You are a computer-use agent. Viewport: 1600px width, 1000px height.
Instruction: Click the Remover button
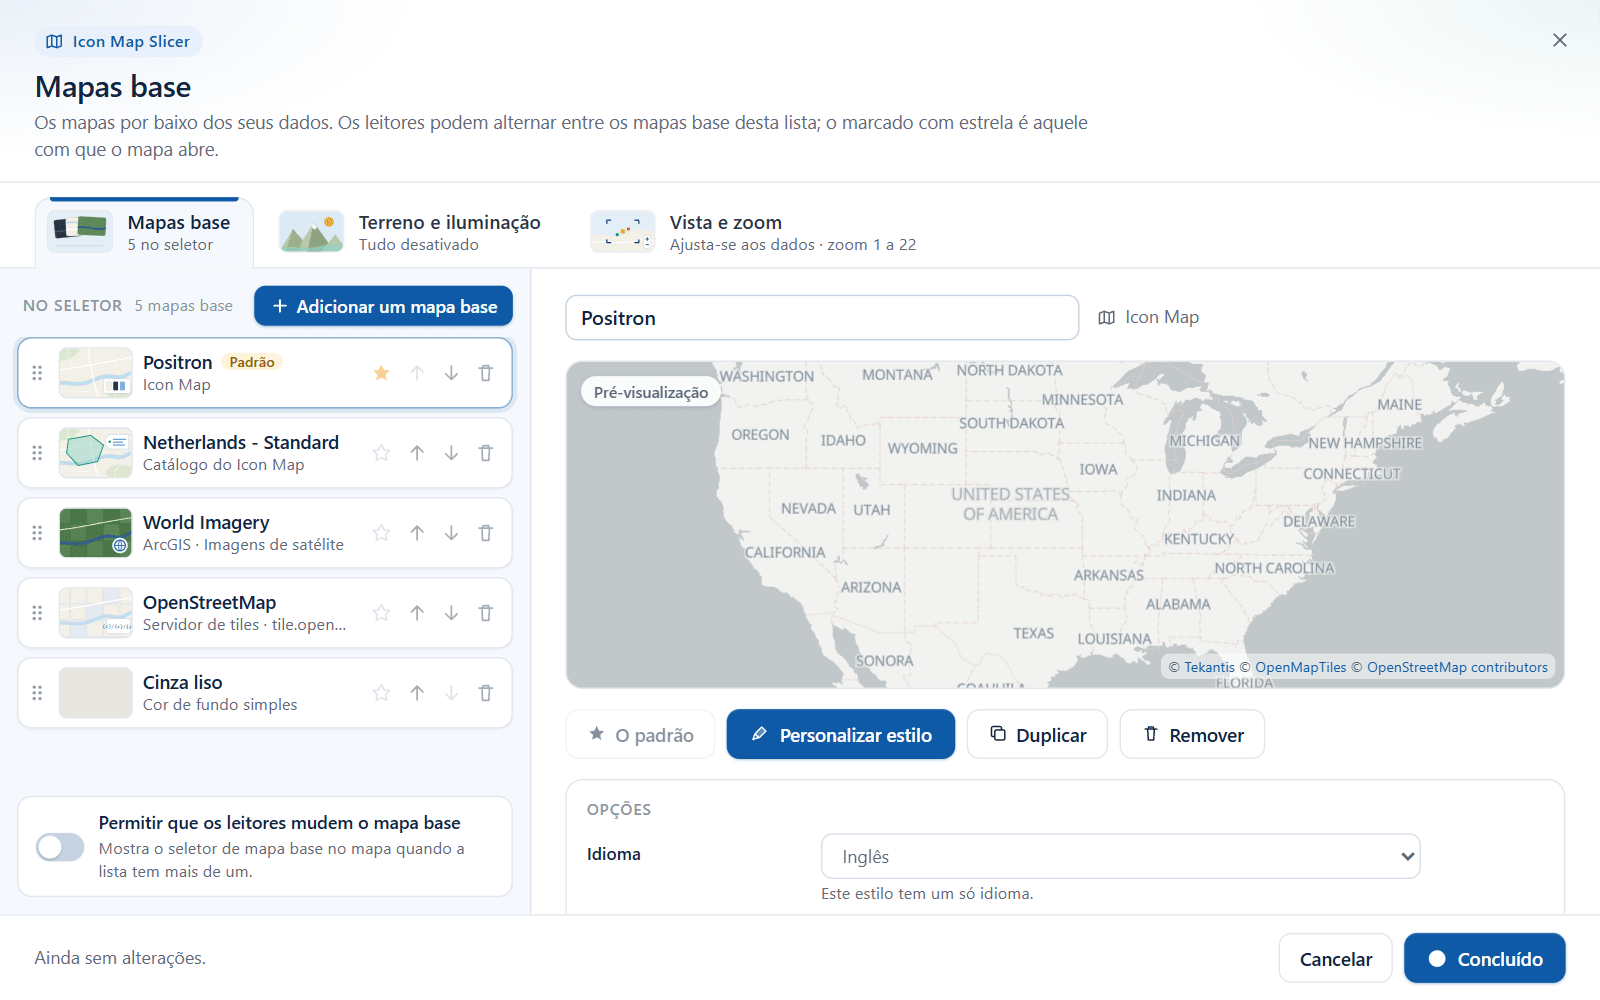pos(1192,735)
